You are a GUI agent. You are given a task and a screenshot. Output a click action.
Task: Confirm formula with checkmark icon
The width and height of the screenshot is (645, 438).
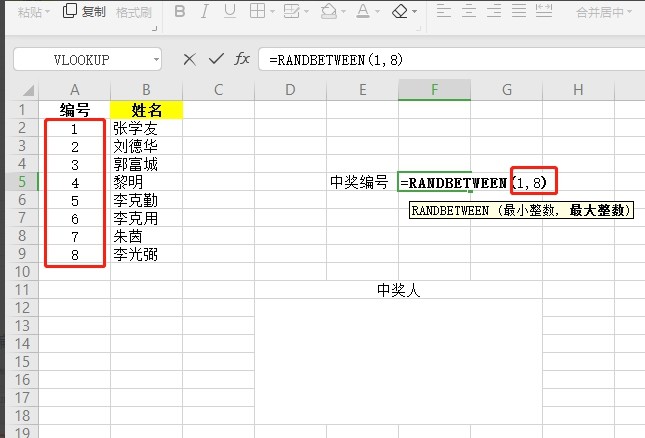[x=216, y=59]
